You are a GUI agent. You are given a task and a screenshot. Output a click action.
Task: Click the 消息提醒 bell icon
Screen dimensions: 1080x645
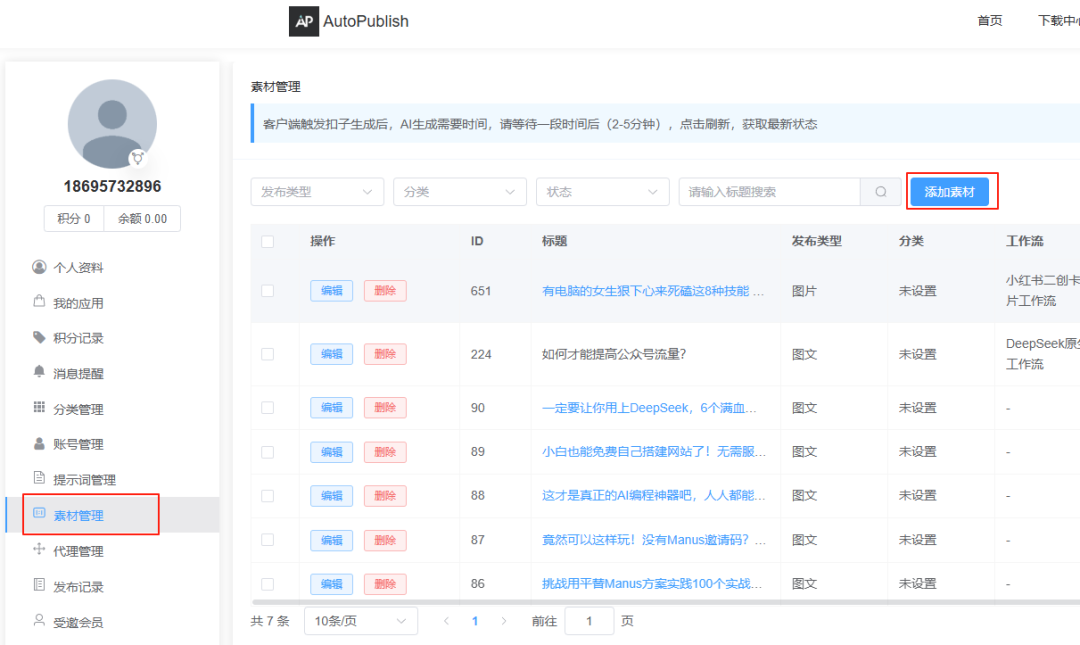coord(39,372)
